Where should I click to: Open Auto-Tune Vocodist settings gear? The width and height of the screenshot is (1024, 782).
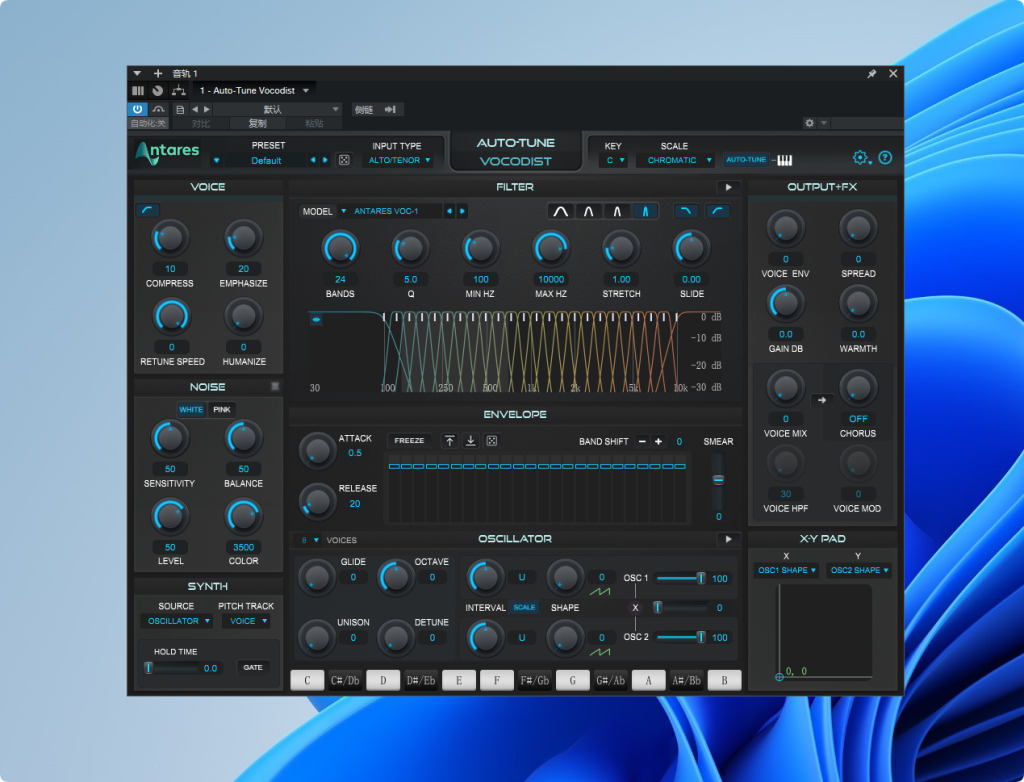tap(861, 157)
